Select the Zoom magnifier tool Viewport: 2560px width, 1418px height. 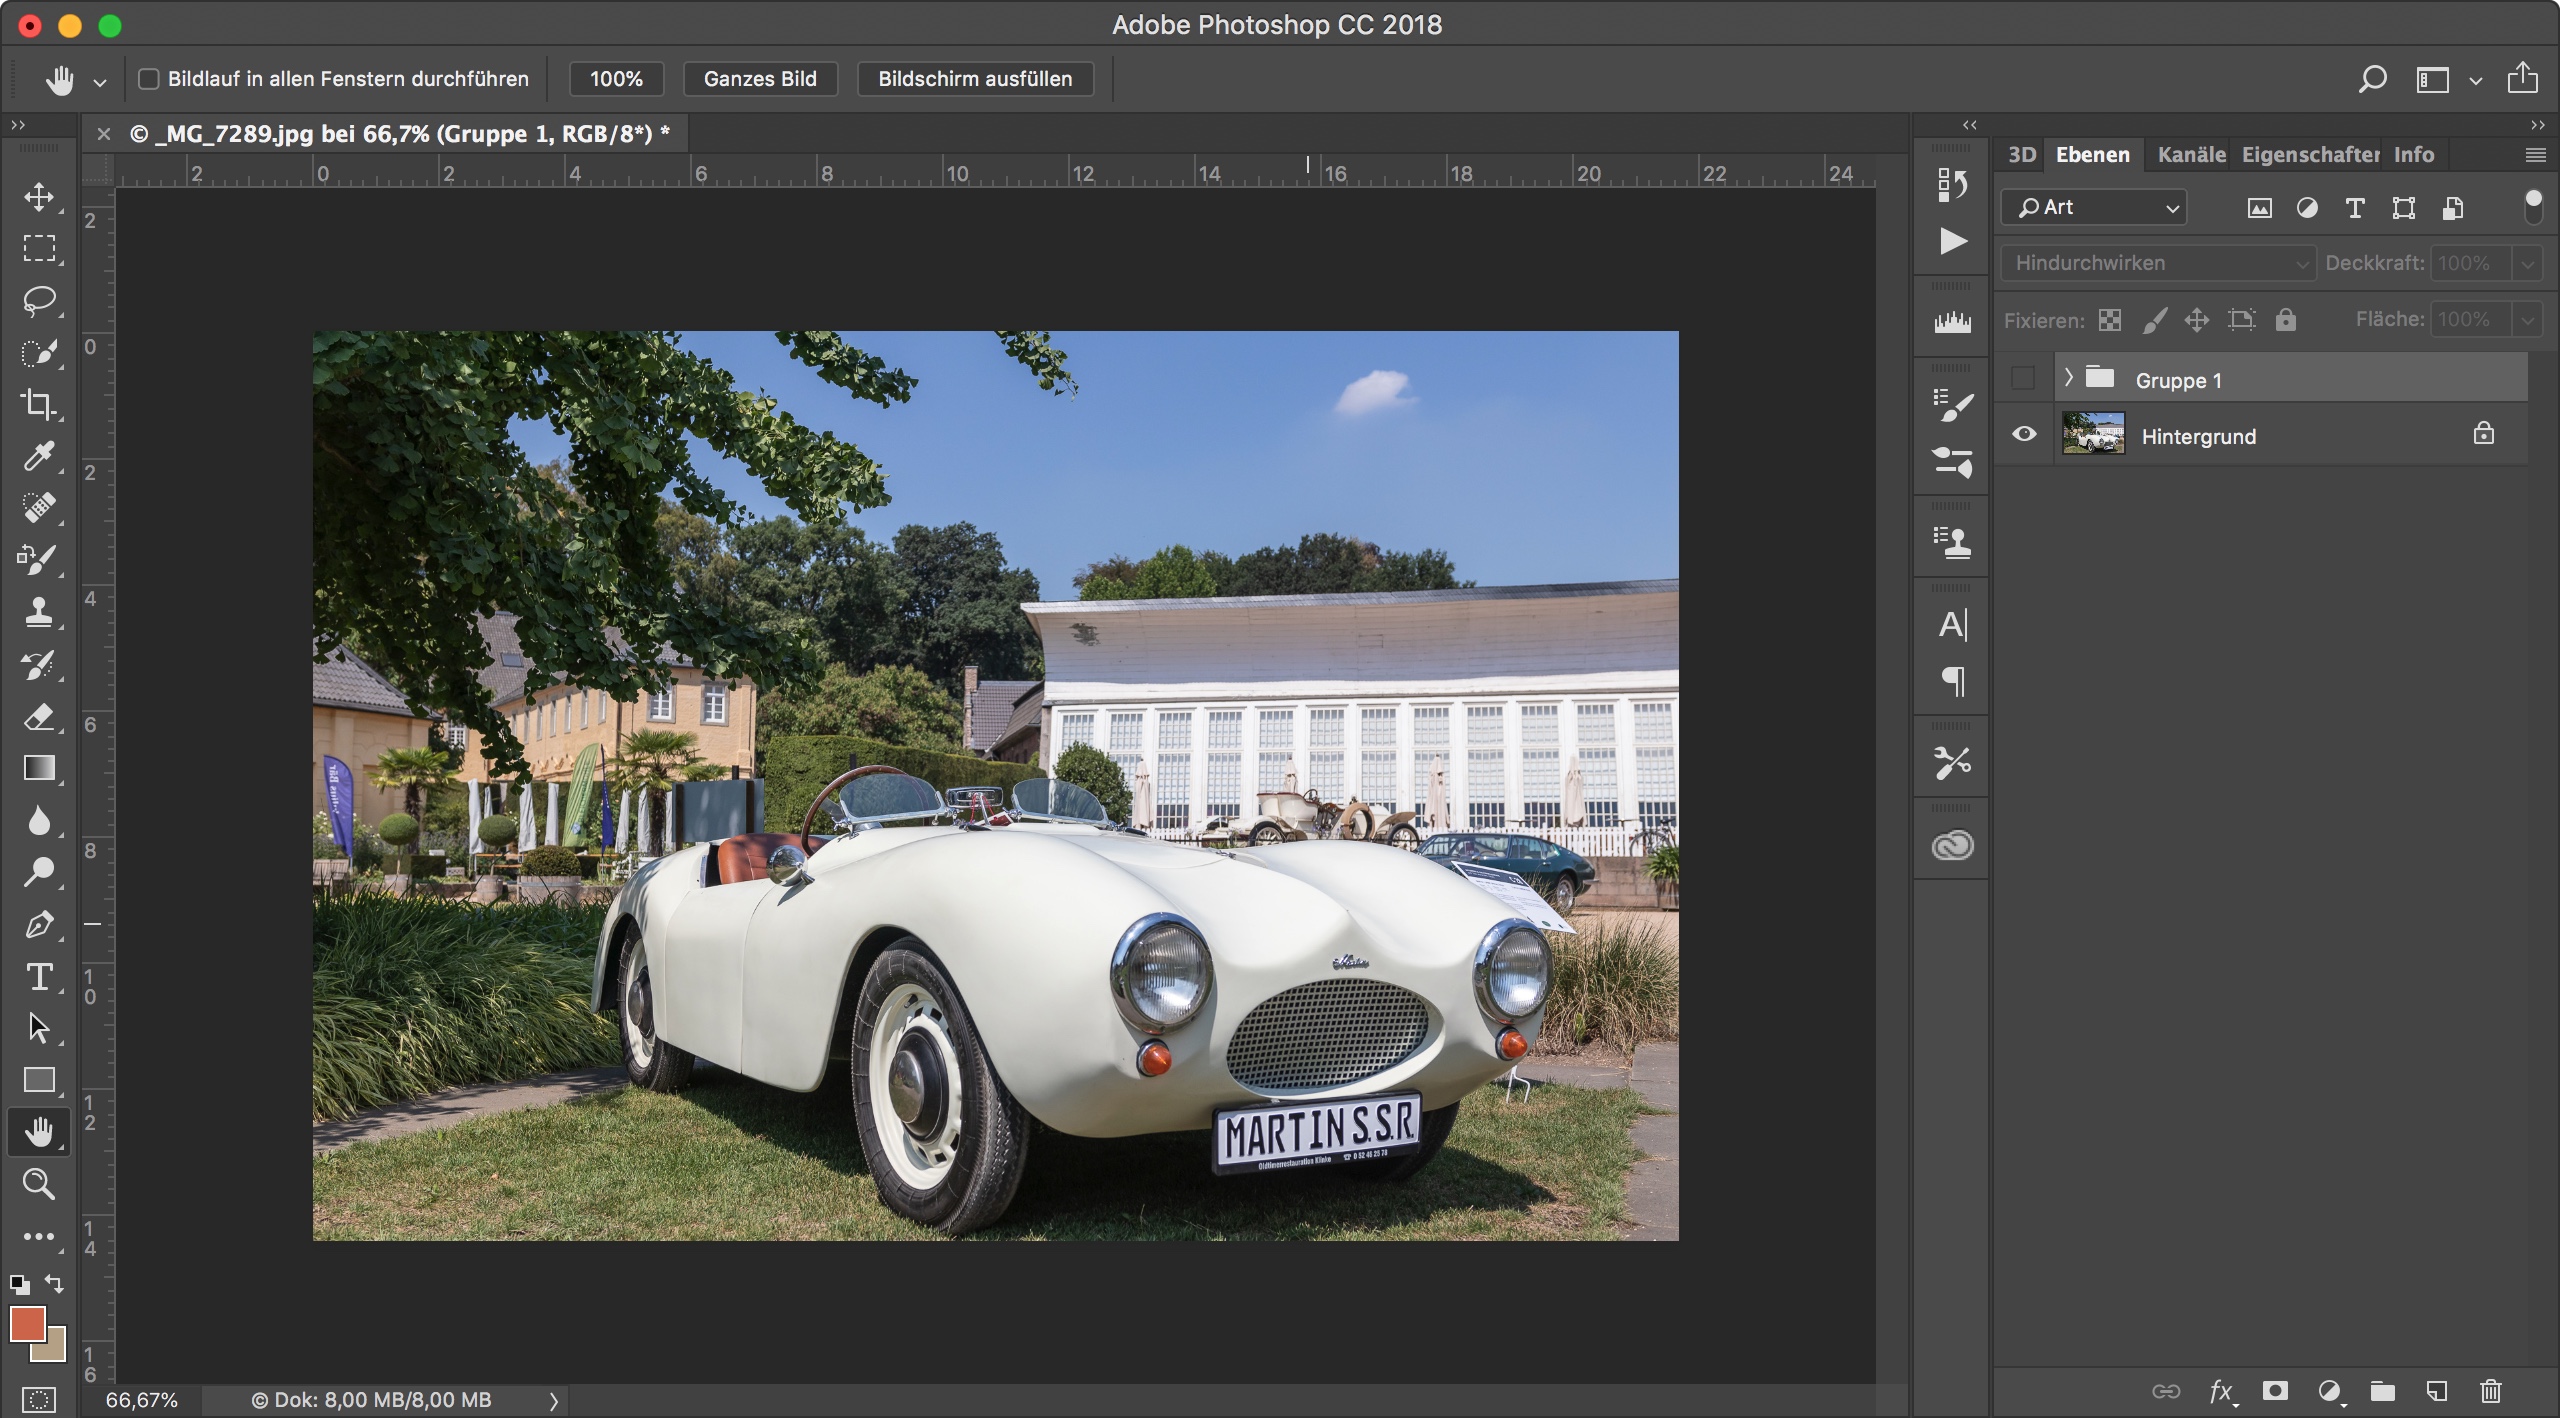click(39, 1184)
